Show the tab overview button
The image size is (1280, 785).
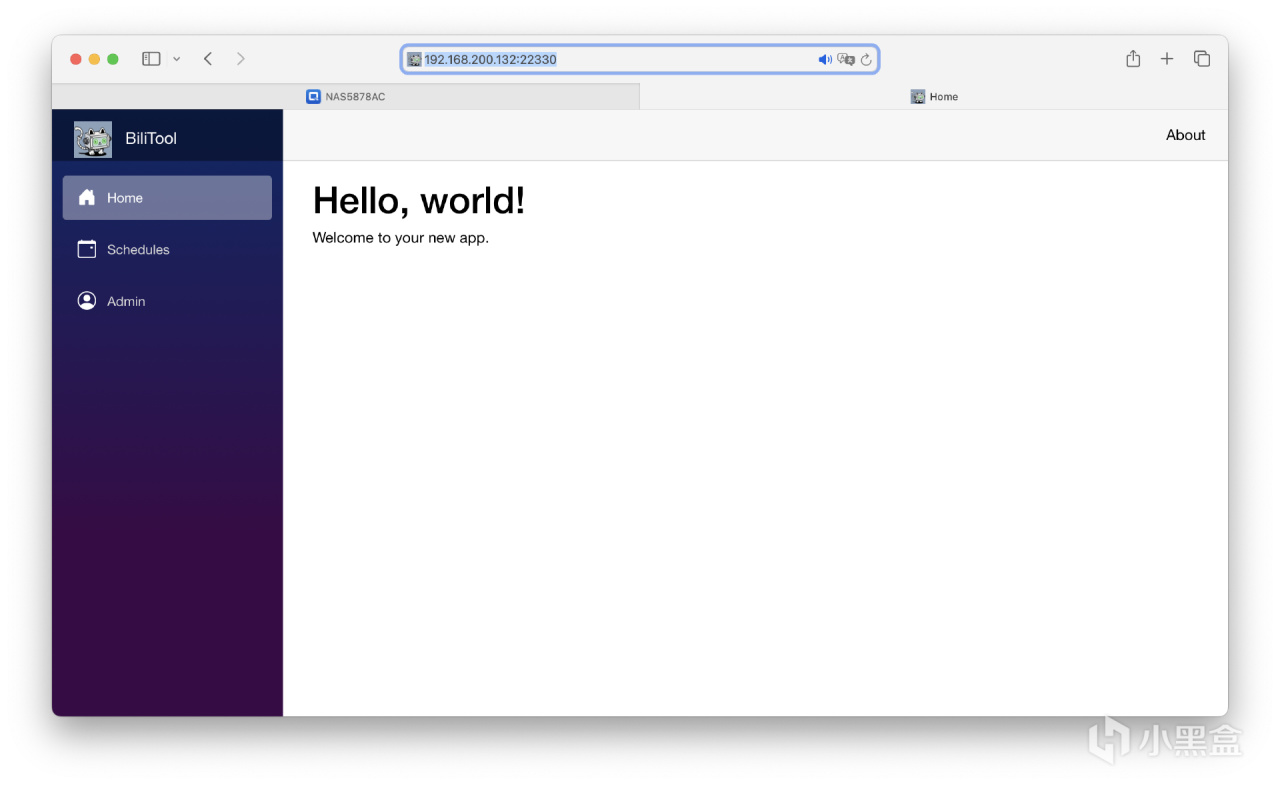(x=1202, y=59)
